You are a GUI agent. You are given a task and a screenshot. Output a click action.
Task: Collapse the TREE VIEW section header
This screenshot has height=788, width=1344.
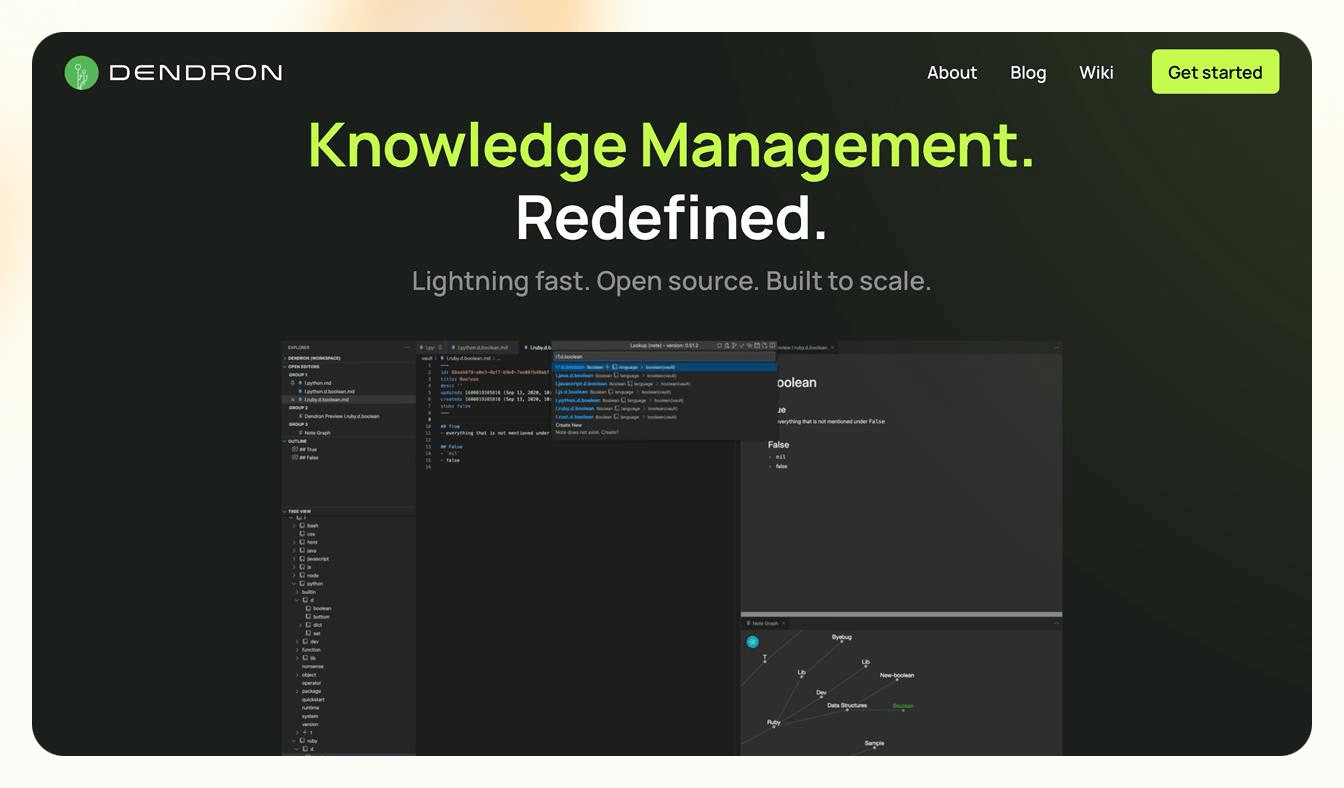point(299,511)
